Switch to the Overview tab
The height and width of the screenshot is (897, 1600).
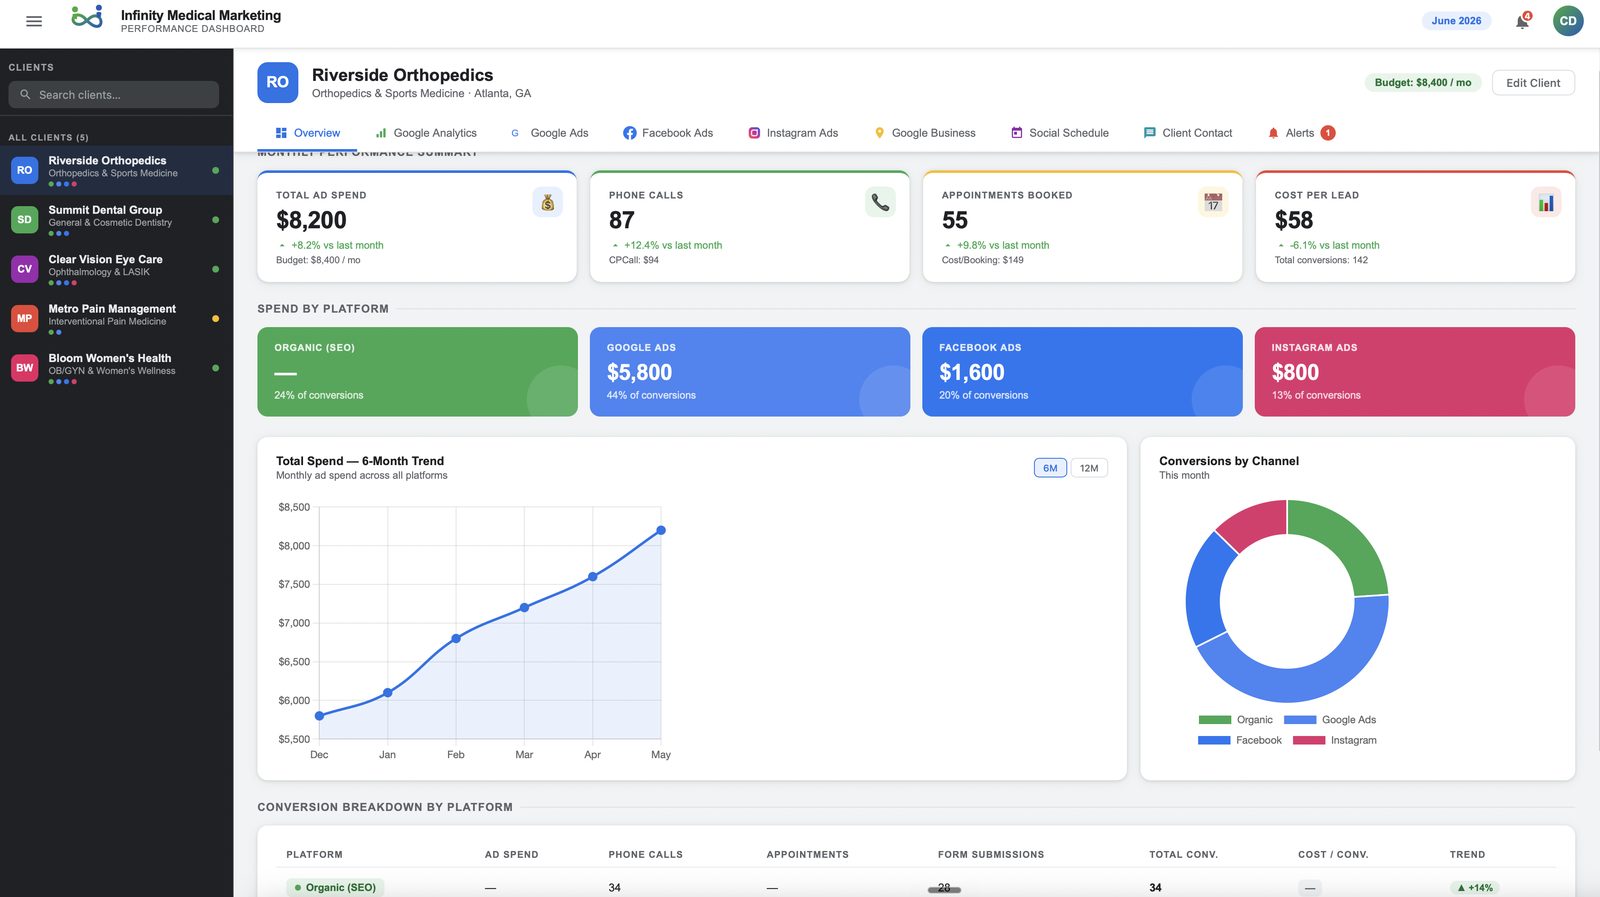pos(308,133)
